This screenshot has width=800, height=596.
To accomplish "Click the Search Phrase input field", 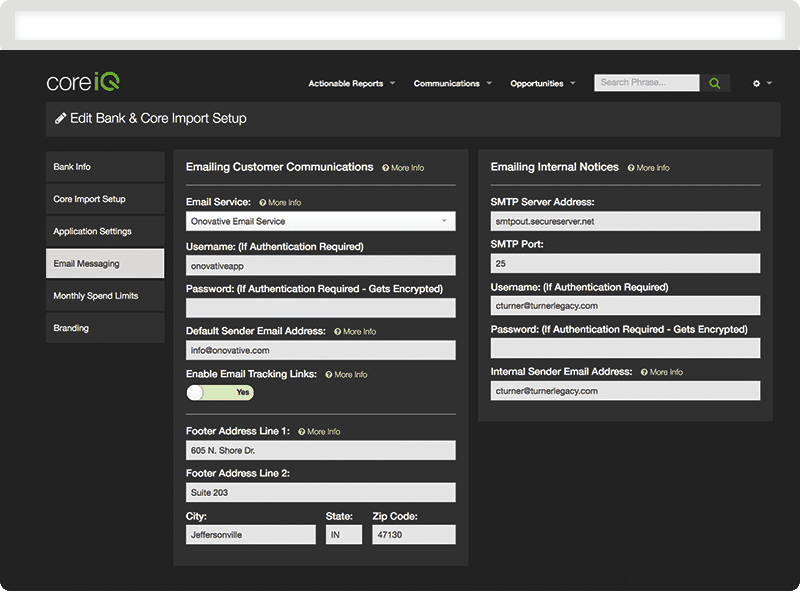I will click(646, 83).
